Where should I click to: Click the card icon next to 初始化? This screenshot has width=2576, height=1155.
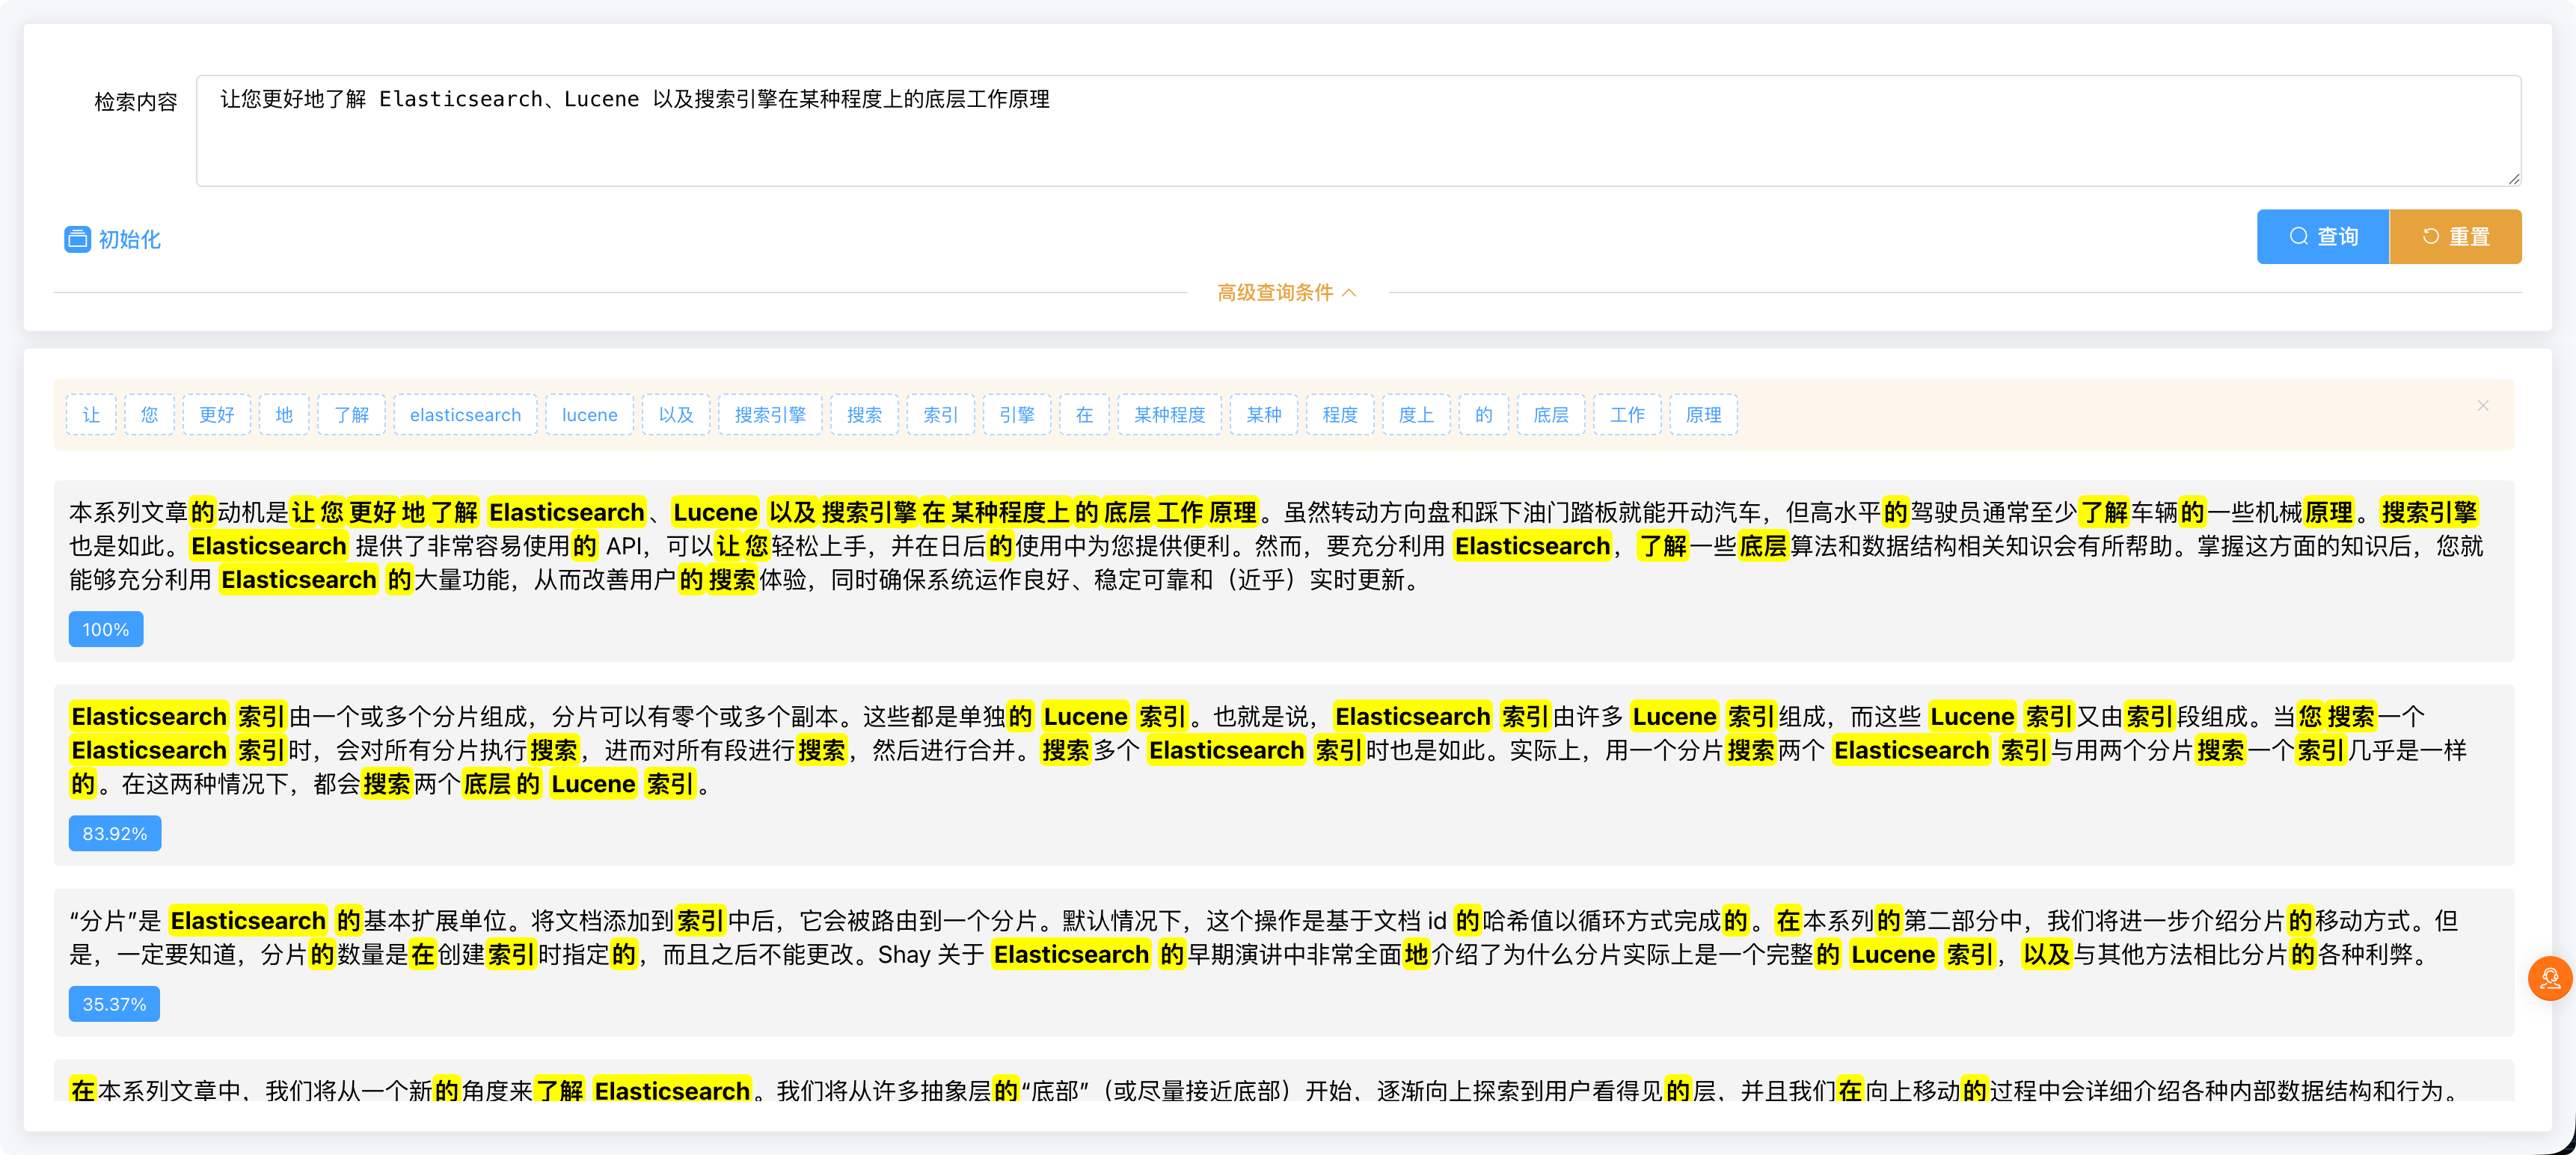(77, 239)
